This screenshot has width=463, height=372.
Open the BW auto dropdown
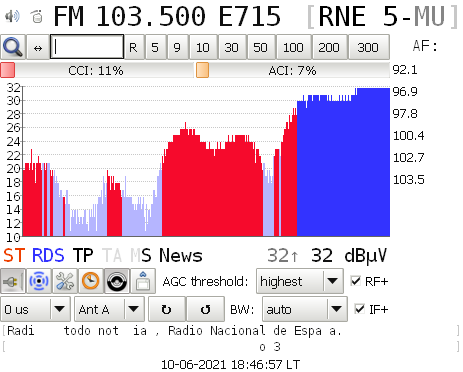coord(305,309)
